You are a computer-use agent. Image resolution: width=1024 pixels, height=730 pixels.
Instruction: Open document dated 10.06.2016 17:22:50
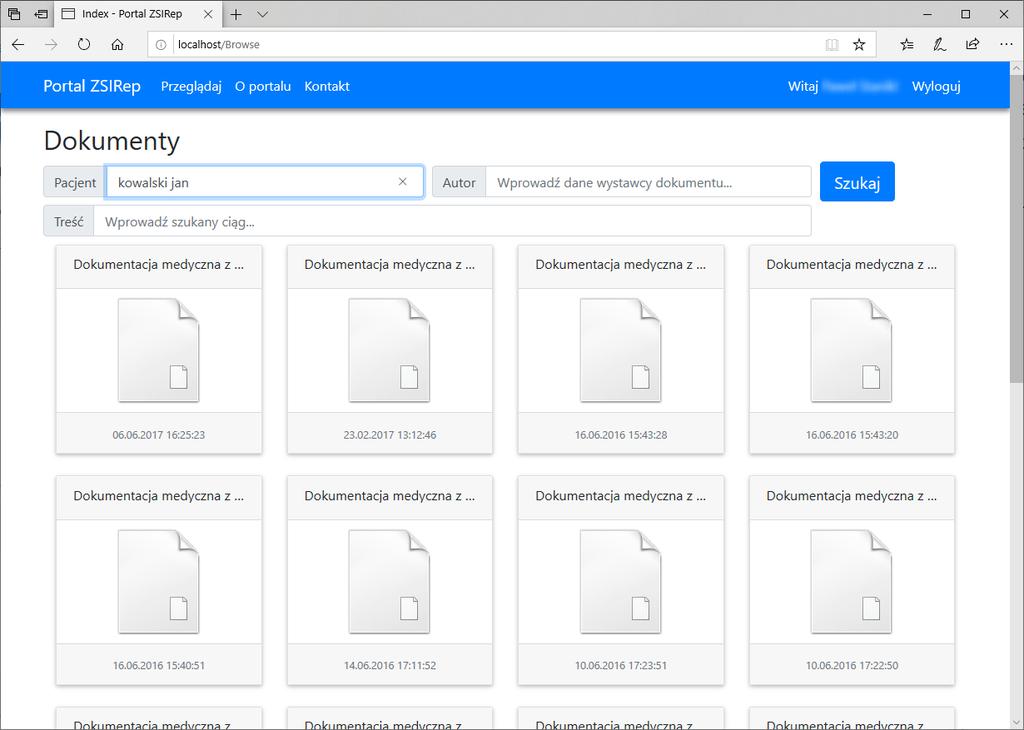tap(851, 581)
